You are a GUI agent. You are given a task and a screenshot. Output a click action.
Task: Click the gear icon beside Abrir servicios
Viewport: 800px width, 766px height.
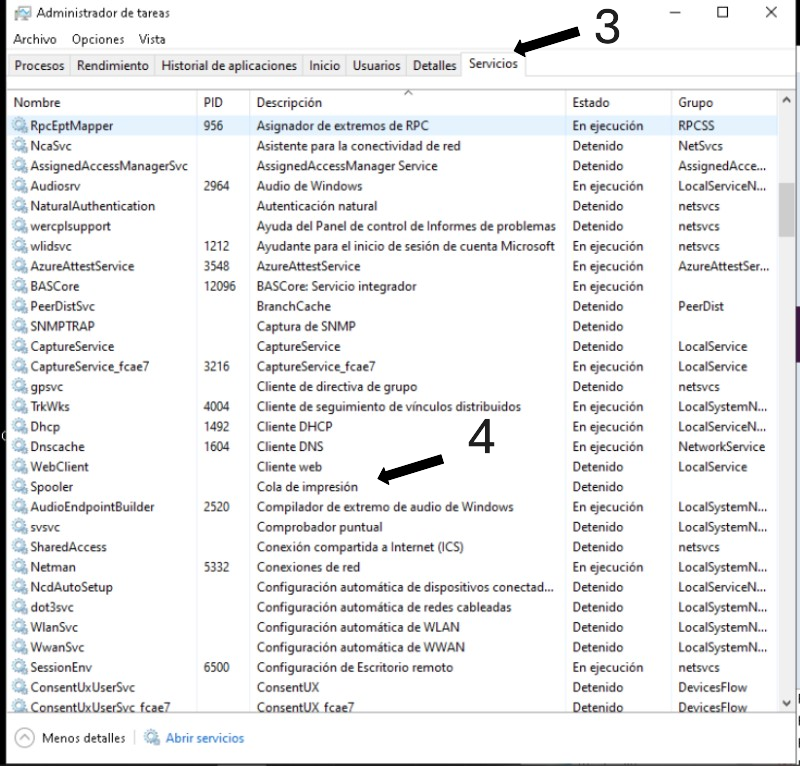click(x=152, y=738)
